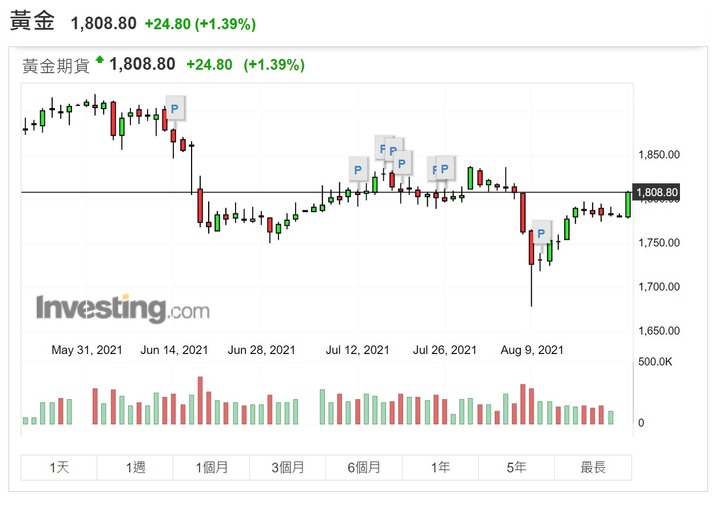720x505 pixels.
Task: Click the last green candlestick on chart
Action: [x=628, y=205]
